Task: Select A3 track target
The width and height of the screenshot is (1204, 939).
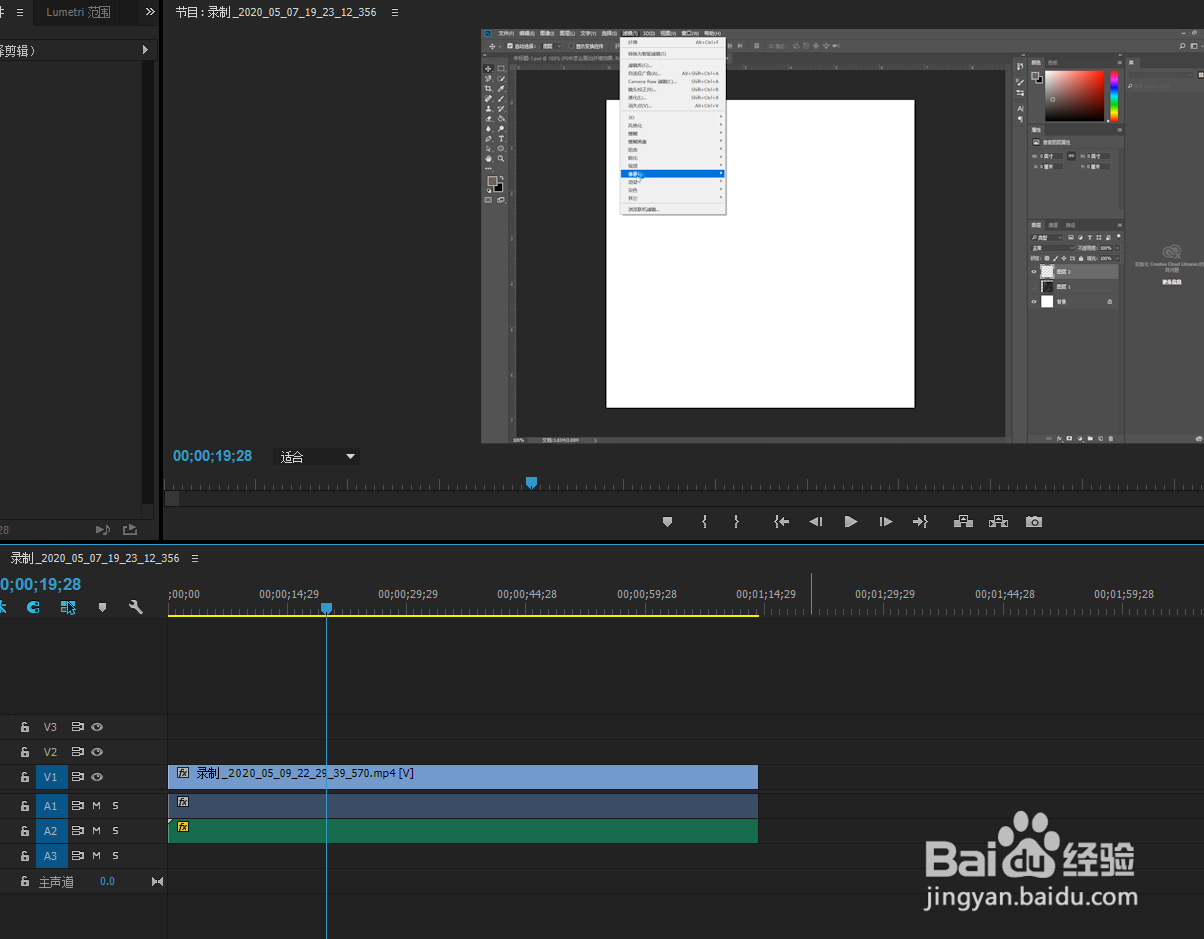Action: coord(51,856)
